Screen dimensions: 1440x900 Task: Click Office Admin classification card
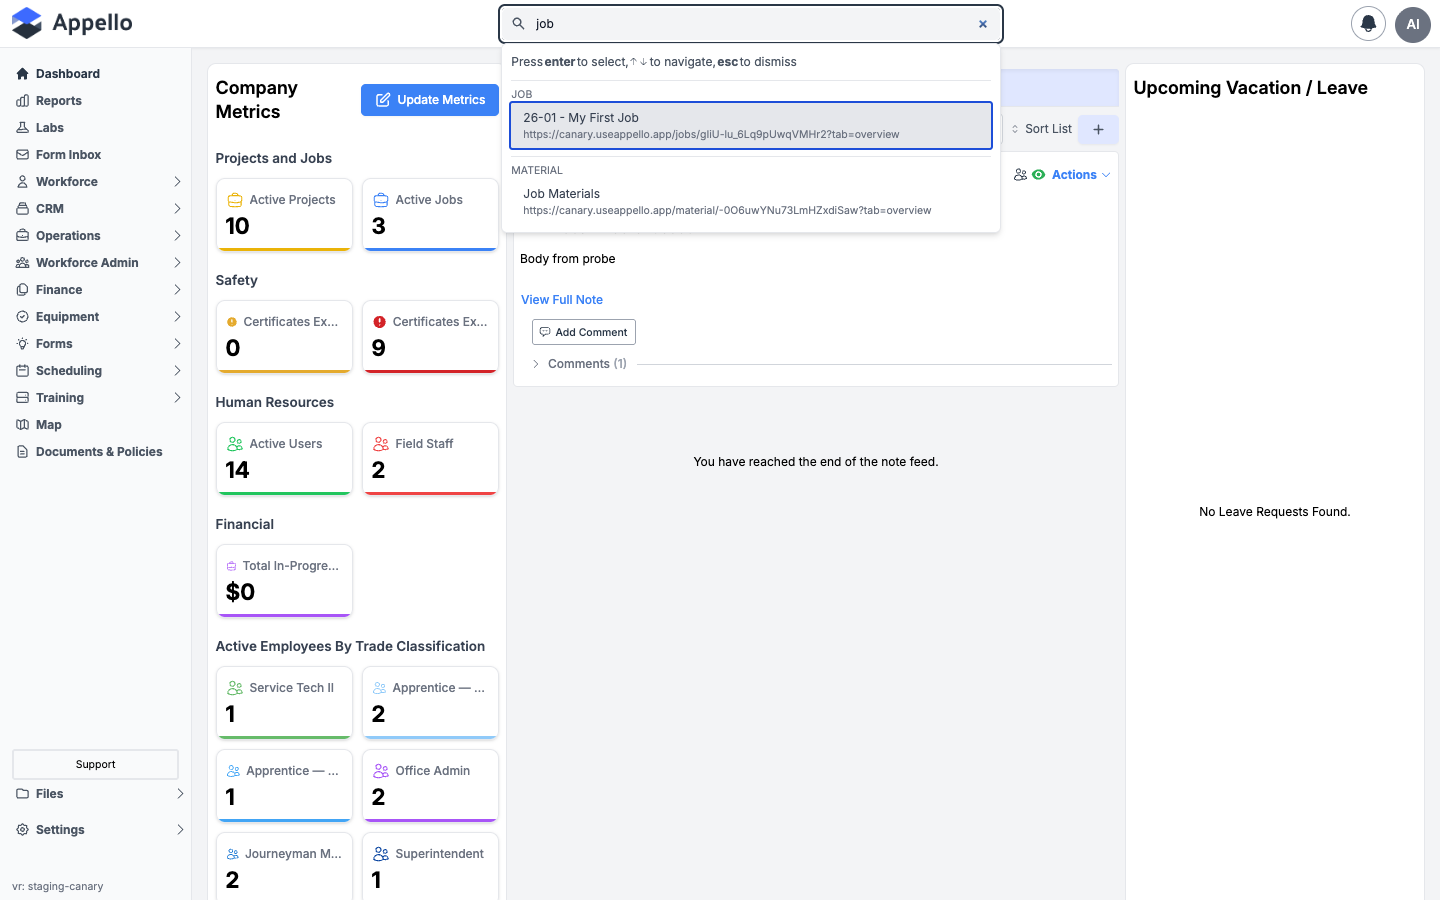(430, 786)
